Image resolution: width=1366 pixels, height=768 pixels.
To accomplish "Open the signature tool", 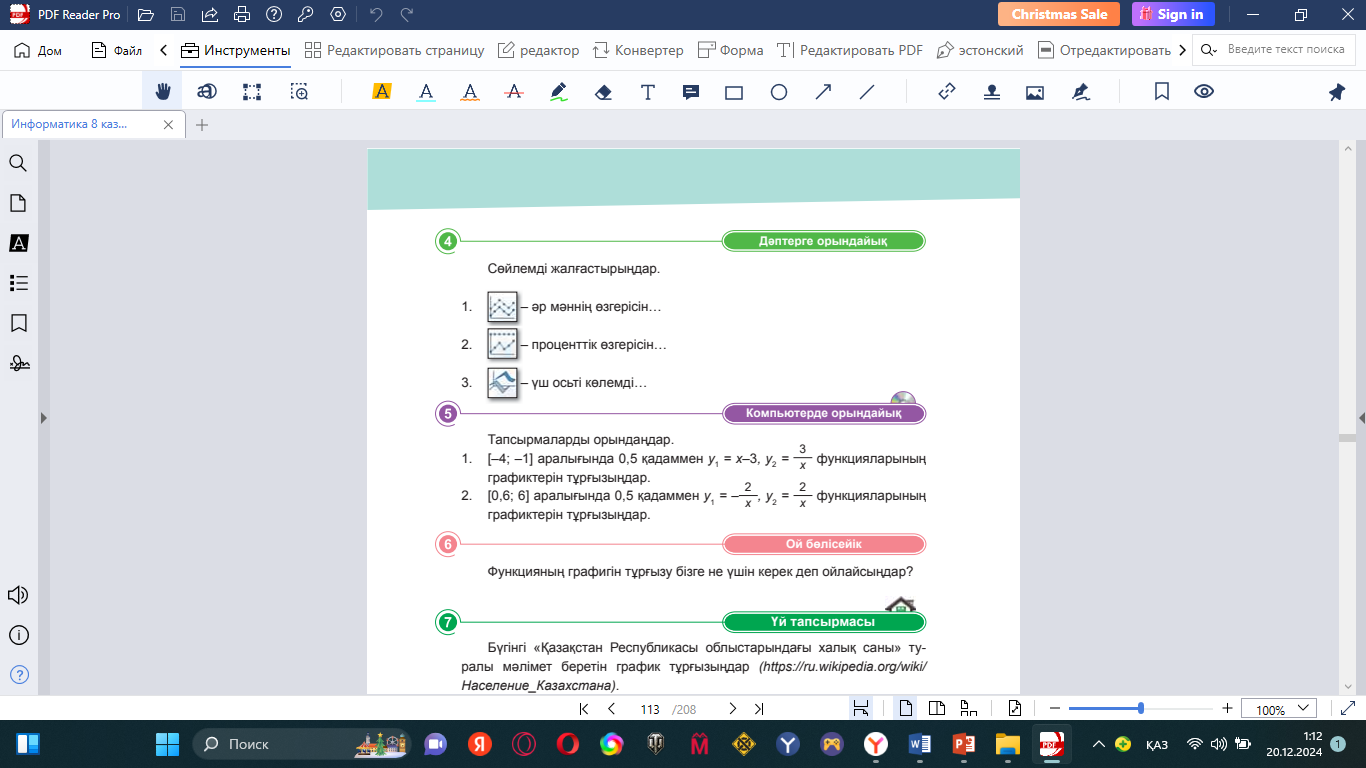I will coord(1080,92).
